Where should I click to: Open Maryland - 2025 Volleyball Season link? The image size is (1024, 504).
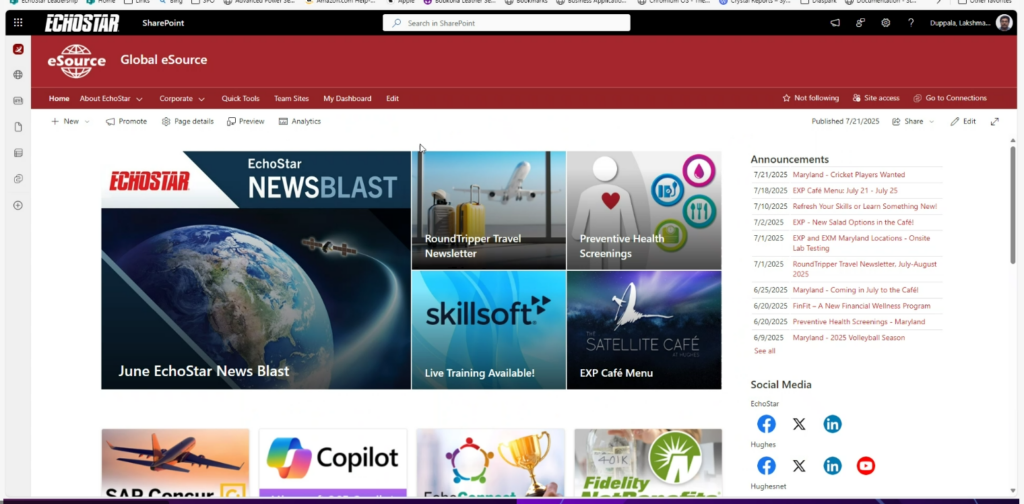pos(848,338)
